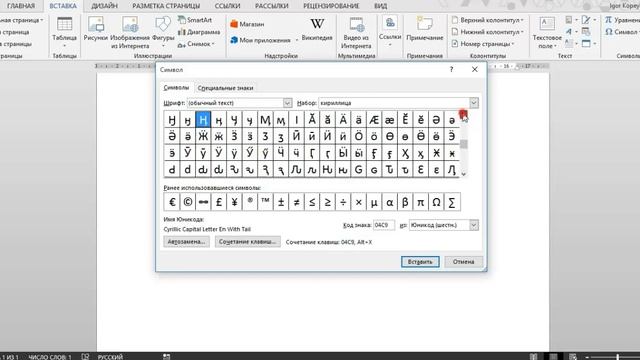This screenshot has width=640, height=360.
Task: Insert a SmartArt graphic
Action: click(x=195, y=20)
